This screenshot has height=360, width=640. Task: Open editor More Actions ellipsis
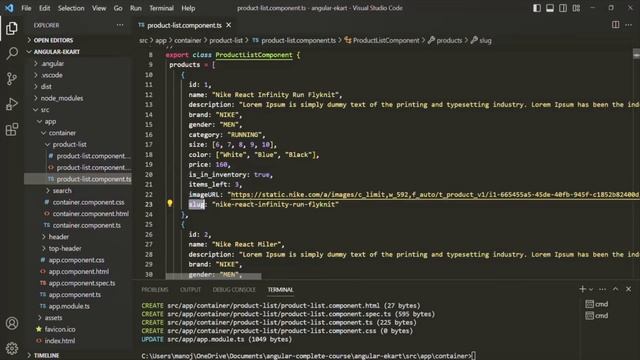[x=629, y=25]
